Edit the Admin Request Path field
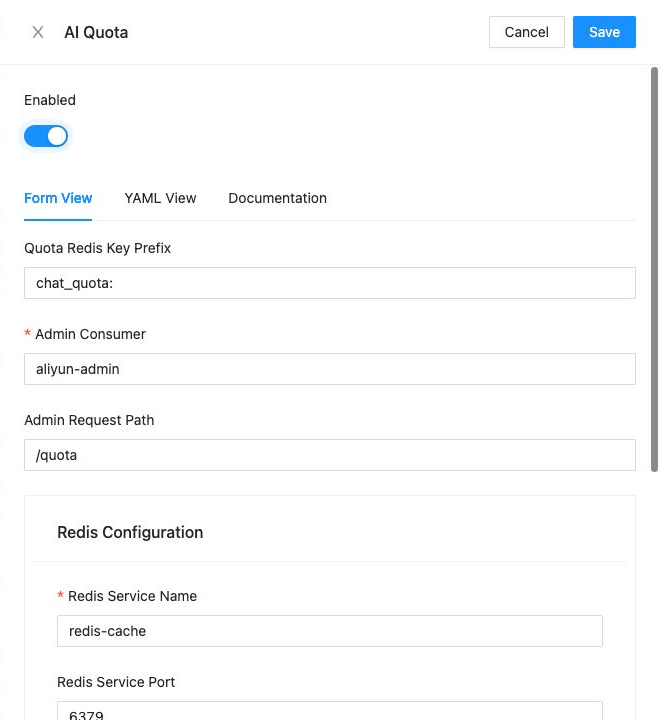 click(330, 455)
